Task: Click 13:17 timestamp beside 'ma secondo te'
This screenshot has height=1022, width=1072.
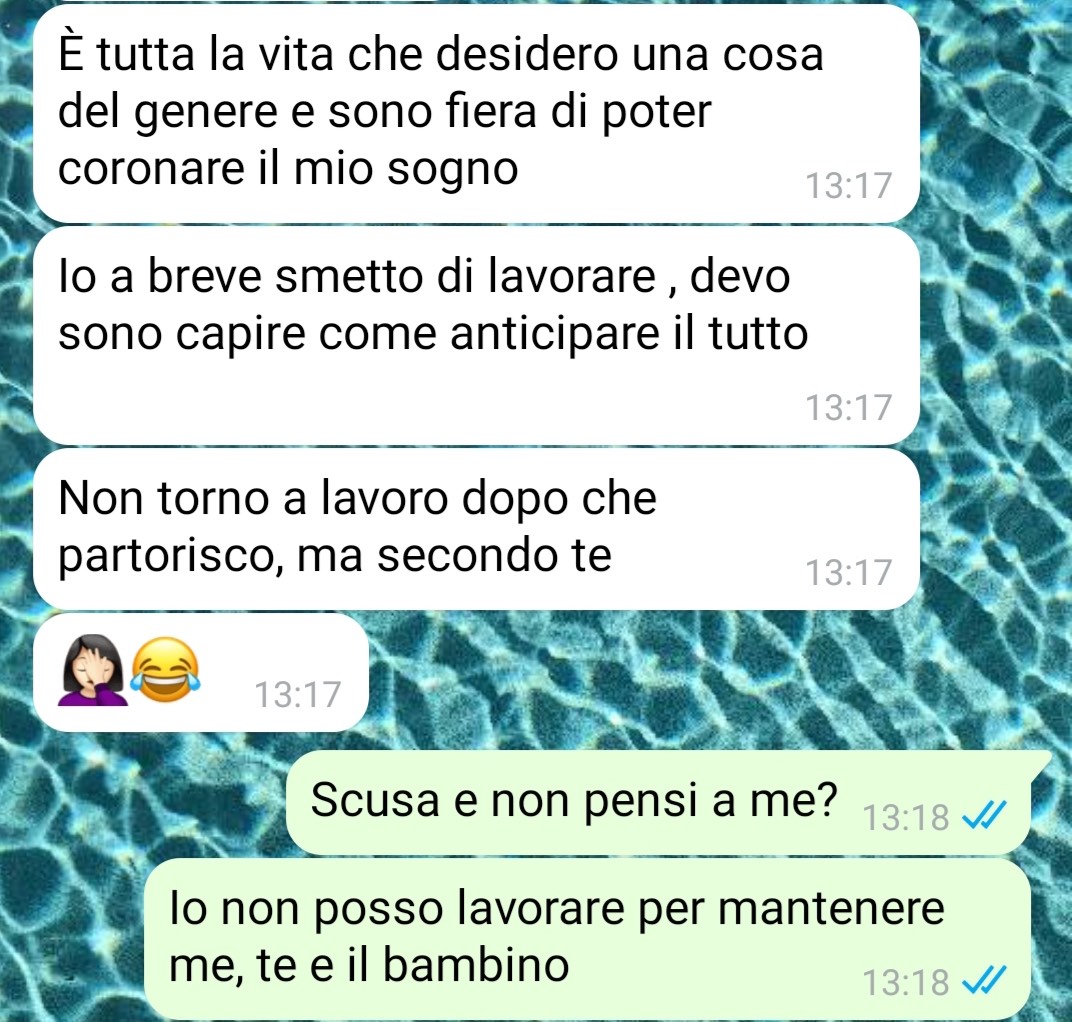Action: [x=848, y=572]
